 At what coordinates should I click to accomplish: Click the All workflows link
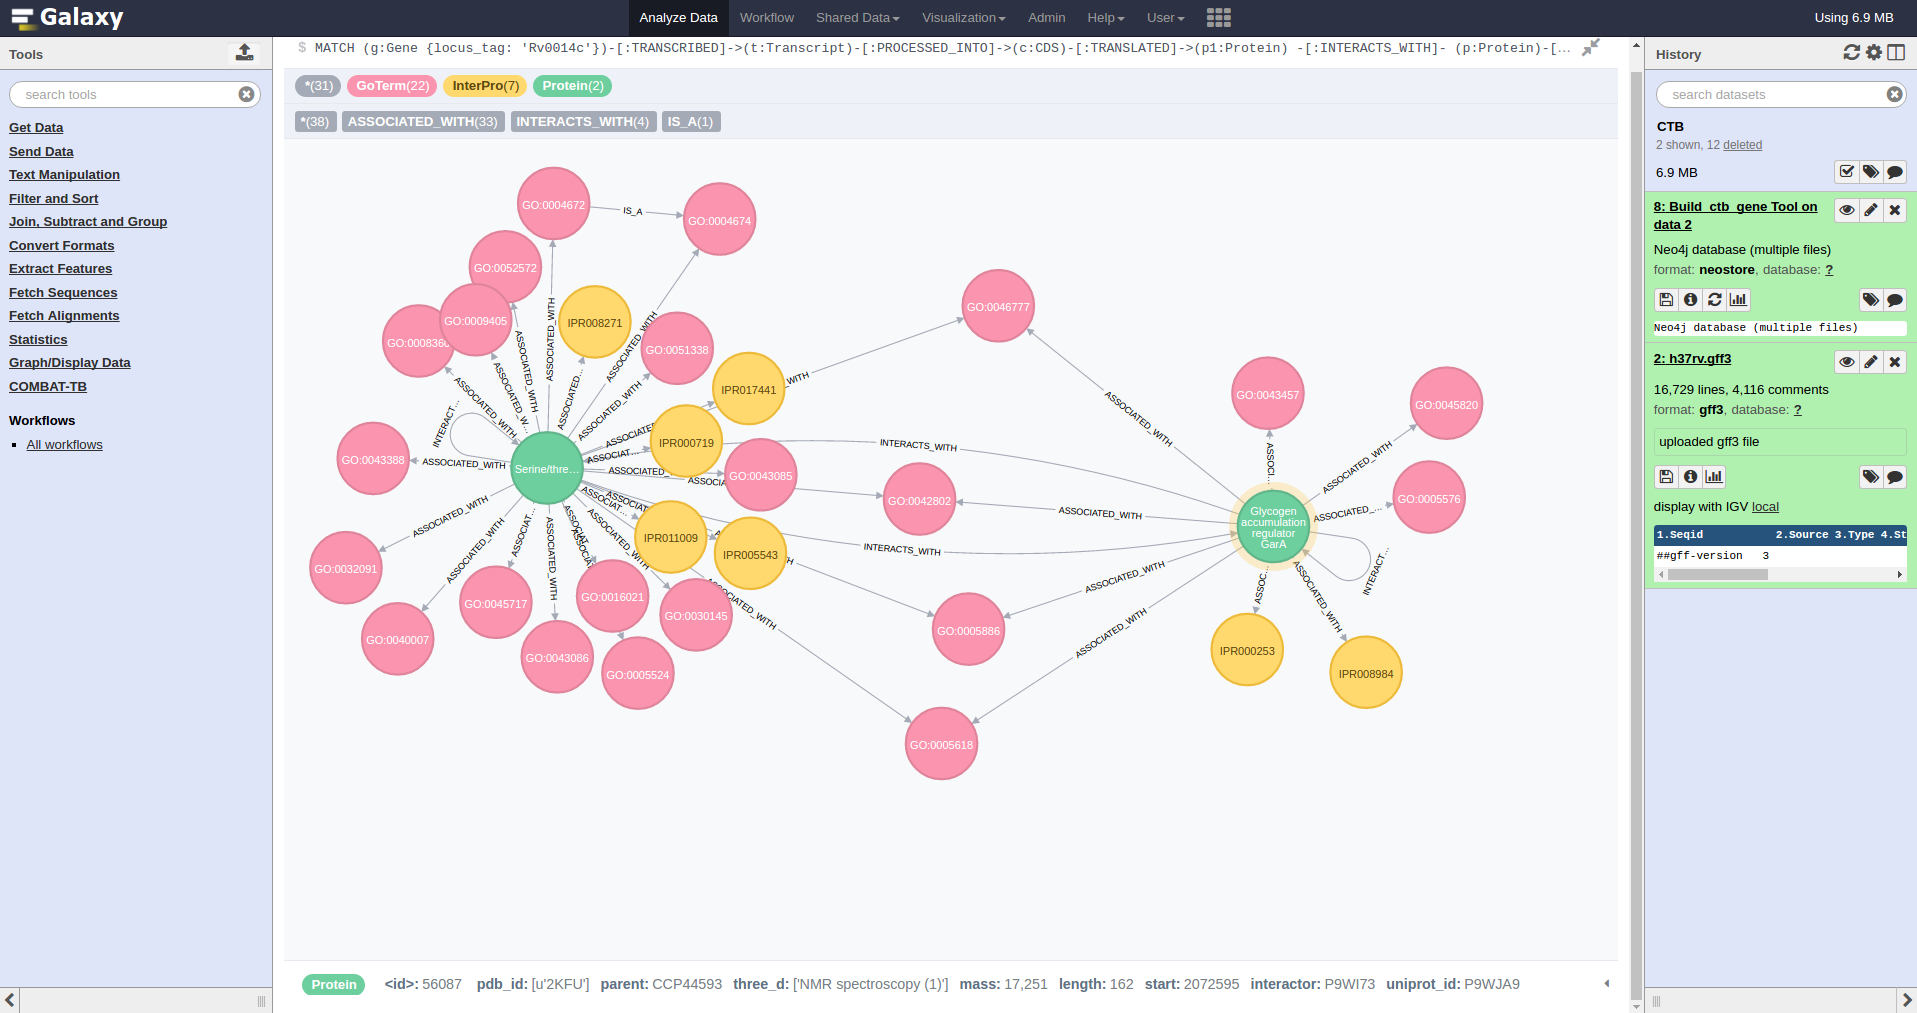tap(64, 445)
